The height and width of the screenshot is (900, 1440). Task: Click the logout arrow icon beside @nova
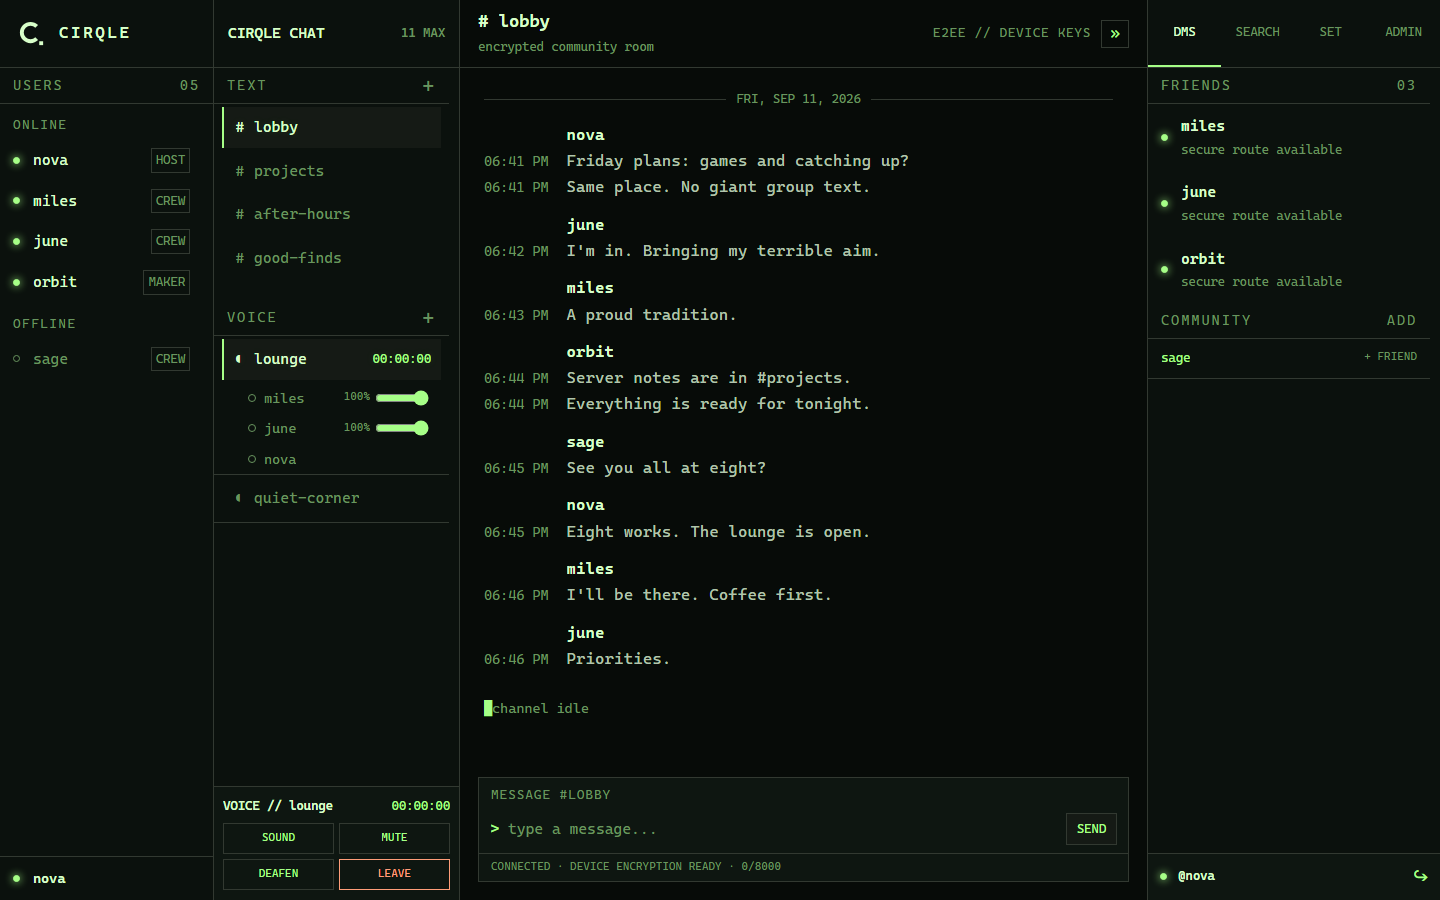pyautogui.click(x=1420, y=876)
